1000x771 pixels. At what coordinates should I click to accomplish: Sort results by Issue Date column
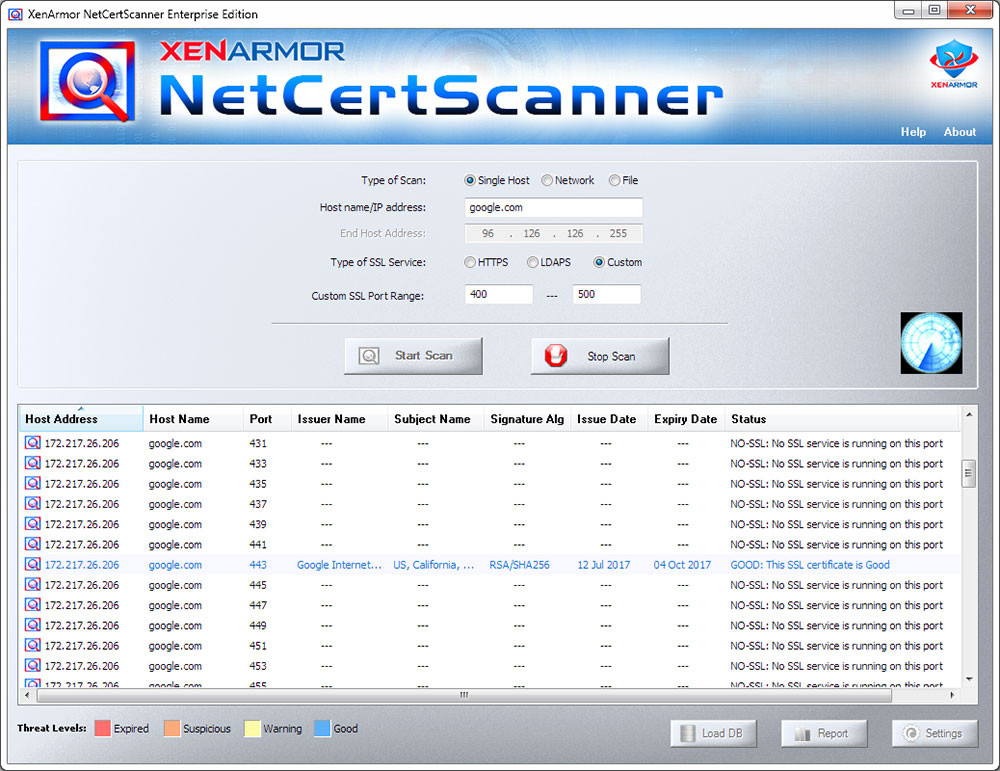(x=609, y=419)
